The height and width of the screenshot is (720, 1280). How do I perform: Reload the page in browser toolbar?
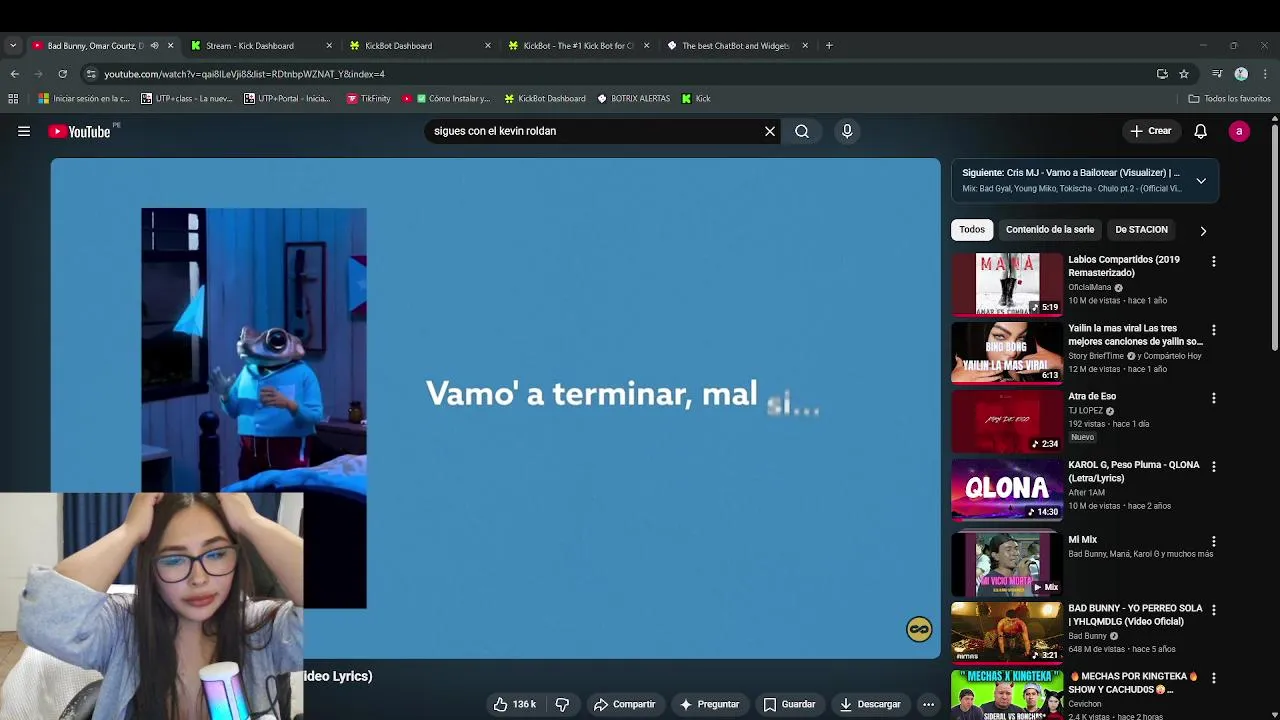(62, 73)
